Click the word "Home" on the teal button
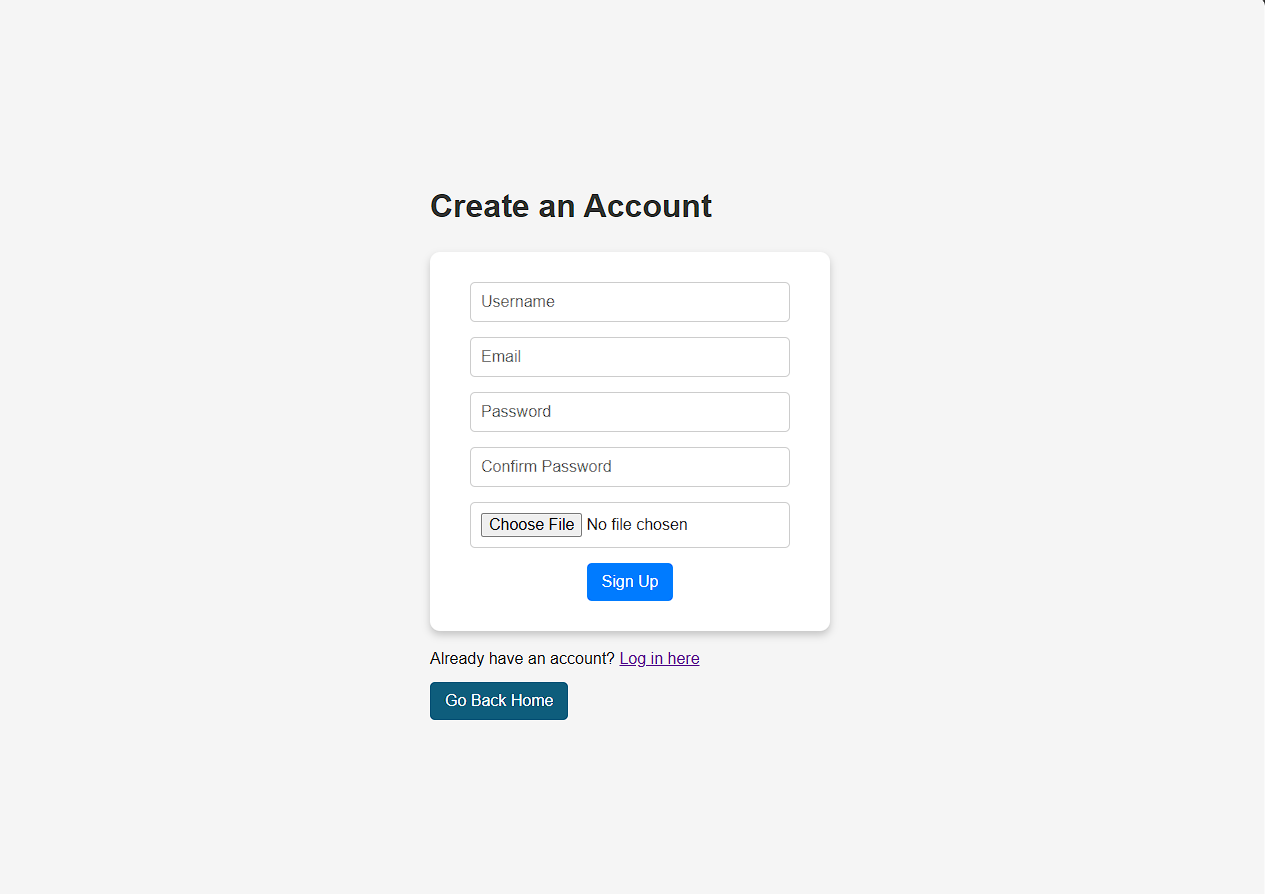Viewport: 1265px width, 894px height. click(x=532, y=701)
